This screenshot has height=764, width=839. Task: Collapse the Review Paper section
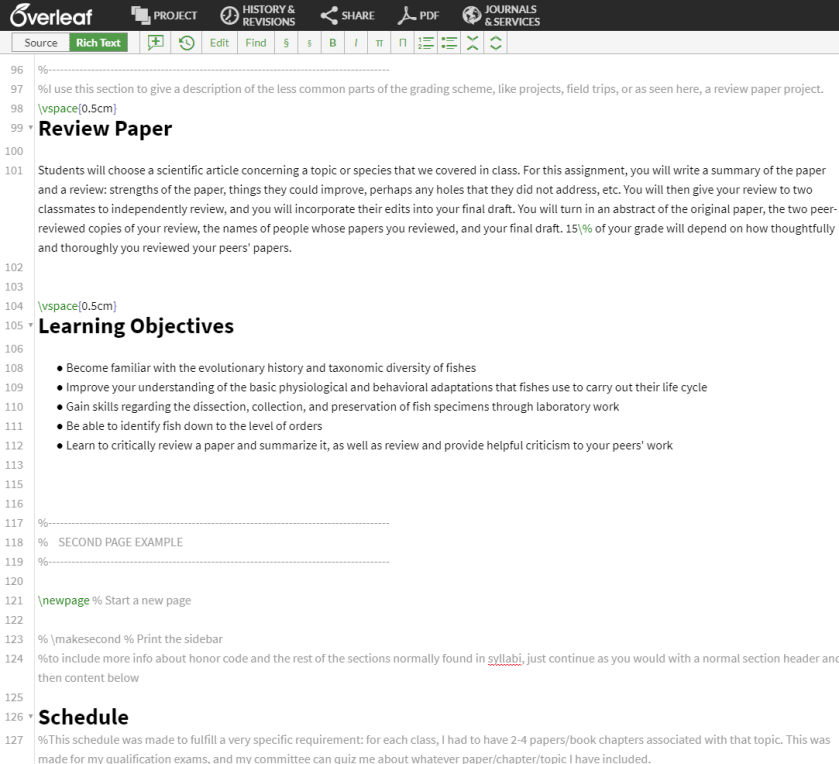pyautogui.click(x=31, y=130)
